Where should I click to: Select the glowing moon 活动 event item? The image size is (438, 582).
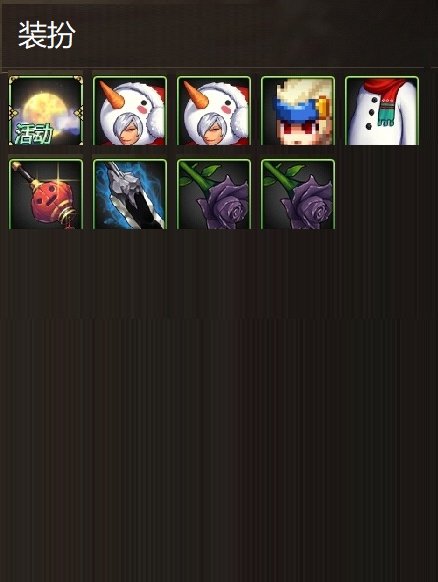pos(46,111)
